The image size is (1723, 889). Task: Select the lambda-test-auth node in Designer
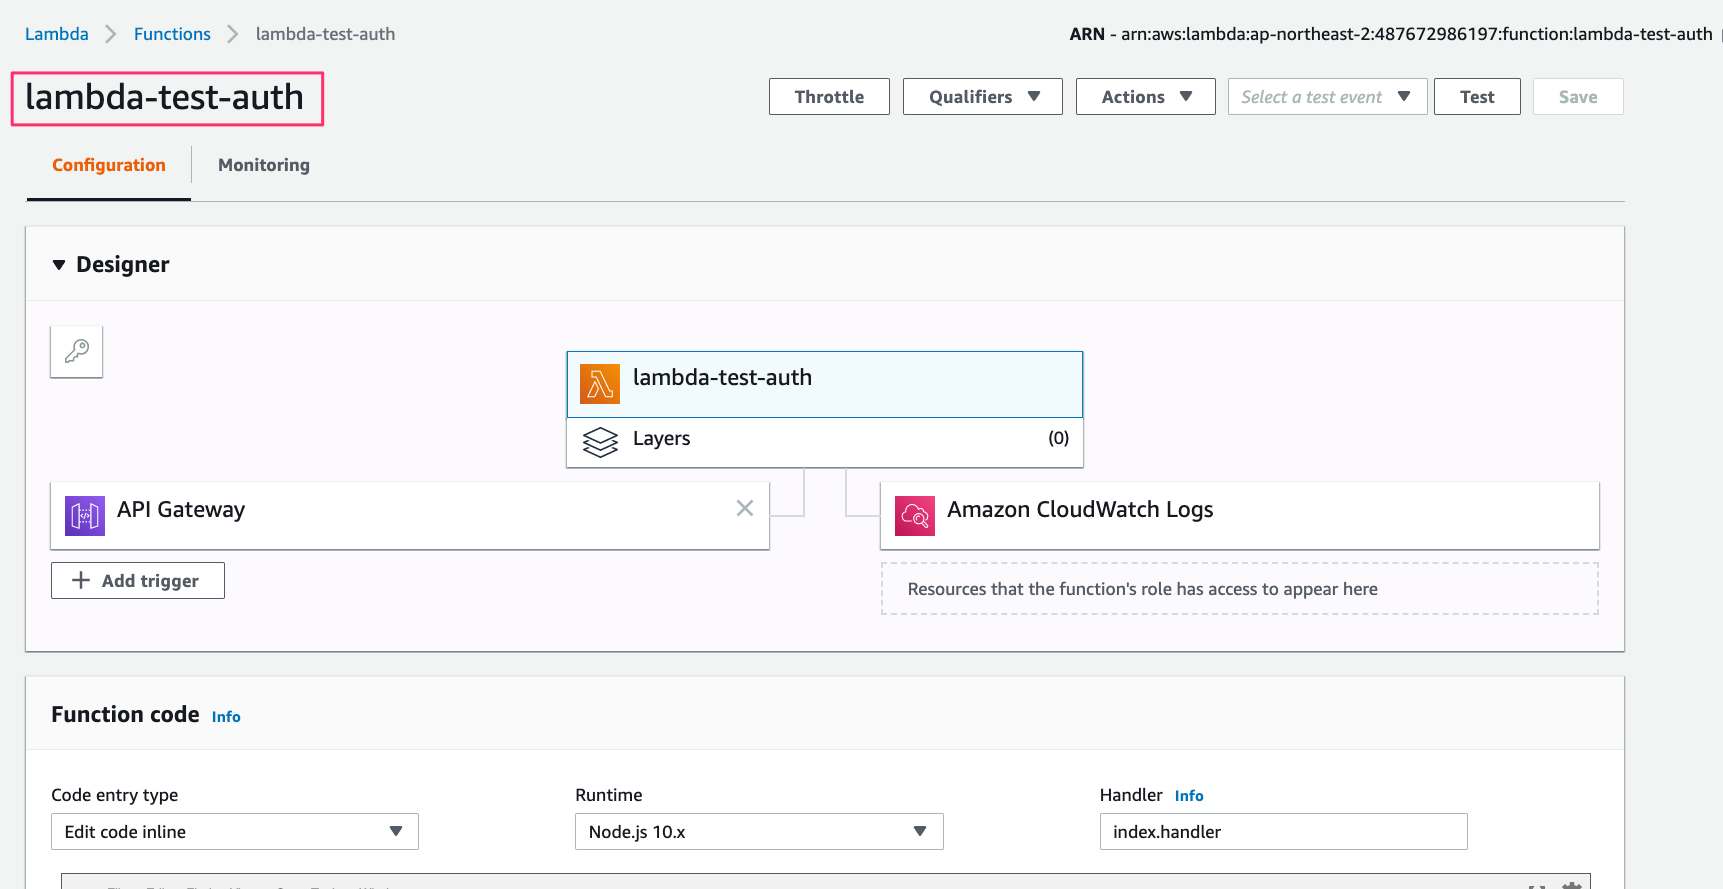825,384
